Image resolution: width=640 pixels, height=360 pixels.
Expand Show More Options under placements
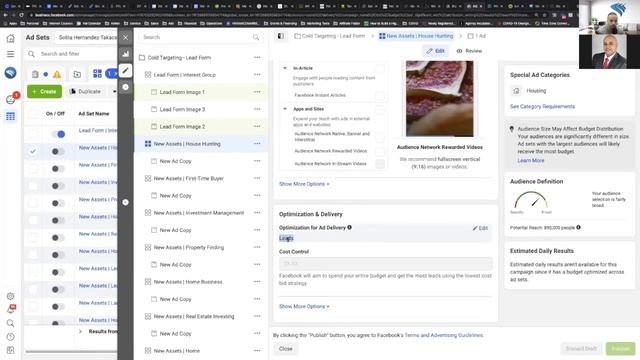click(304, 184)
